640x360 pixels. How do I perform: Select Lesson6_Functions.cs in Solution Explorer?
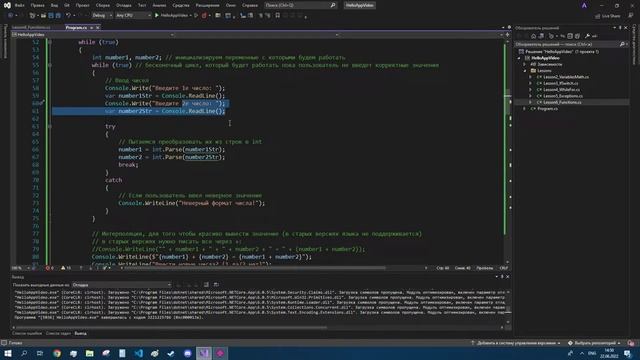(x=562, y=102)
